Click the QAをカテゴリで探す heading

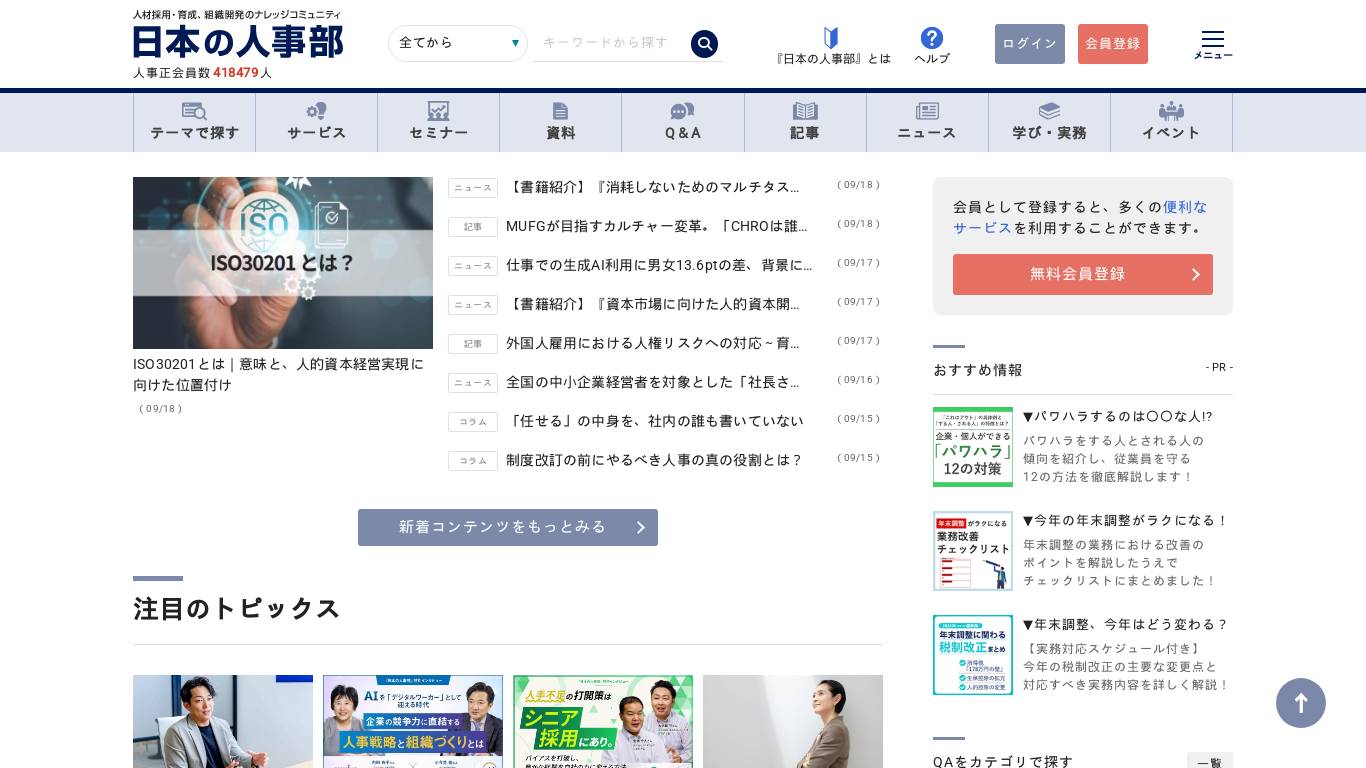(1003, 762)
